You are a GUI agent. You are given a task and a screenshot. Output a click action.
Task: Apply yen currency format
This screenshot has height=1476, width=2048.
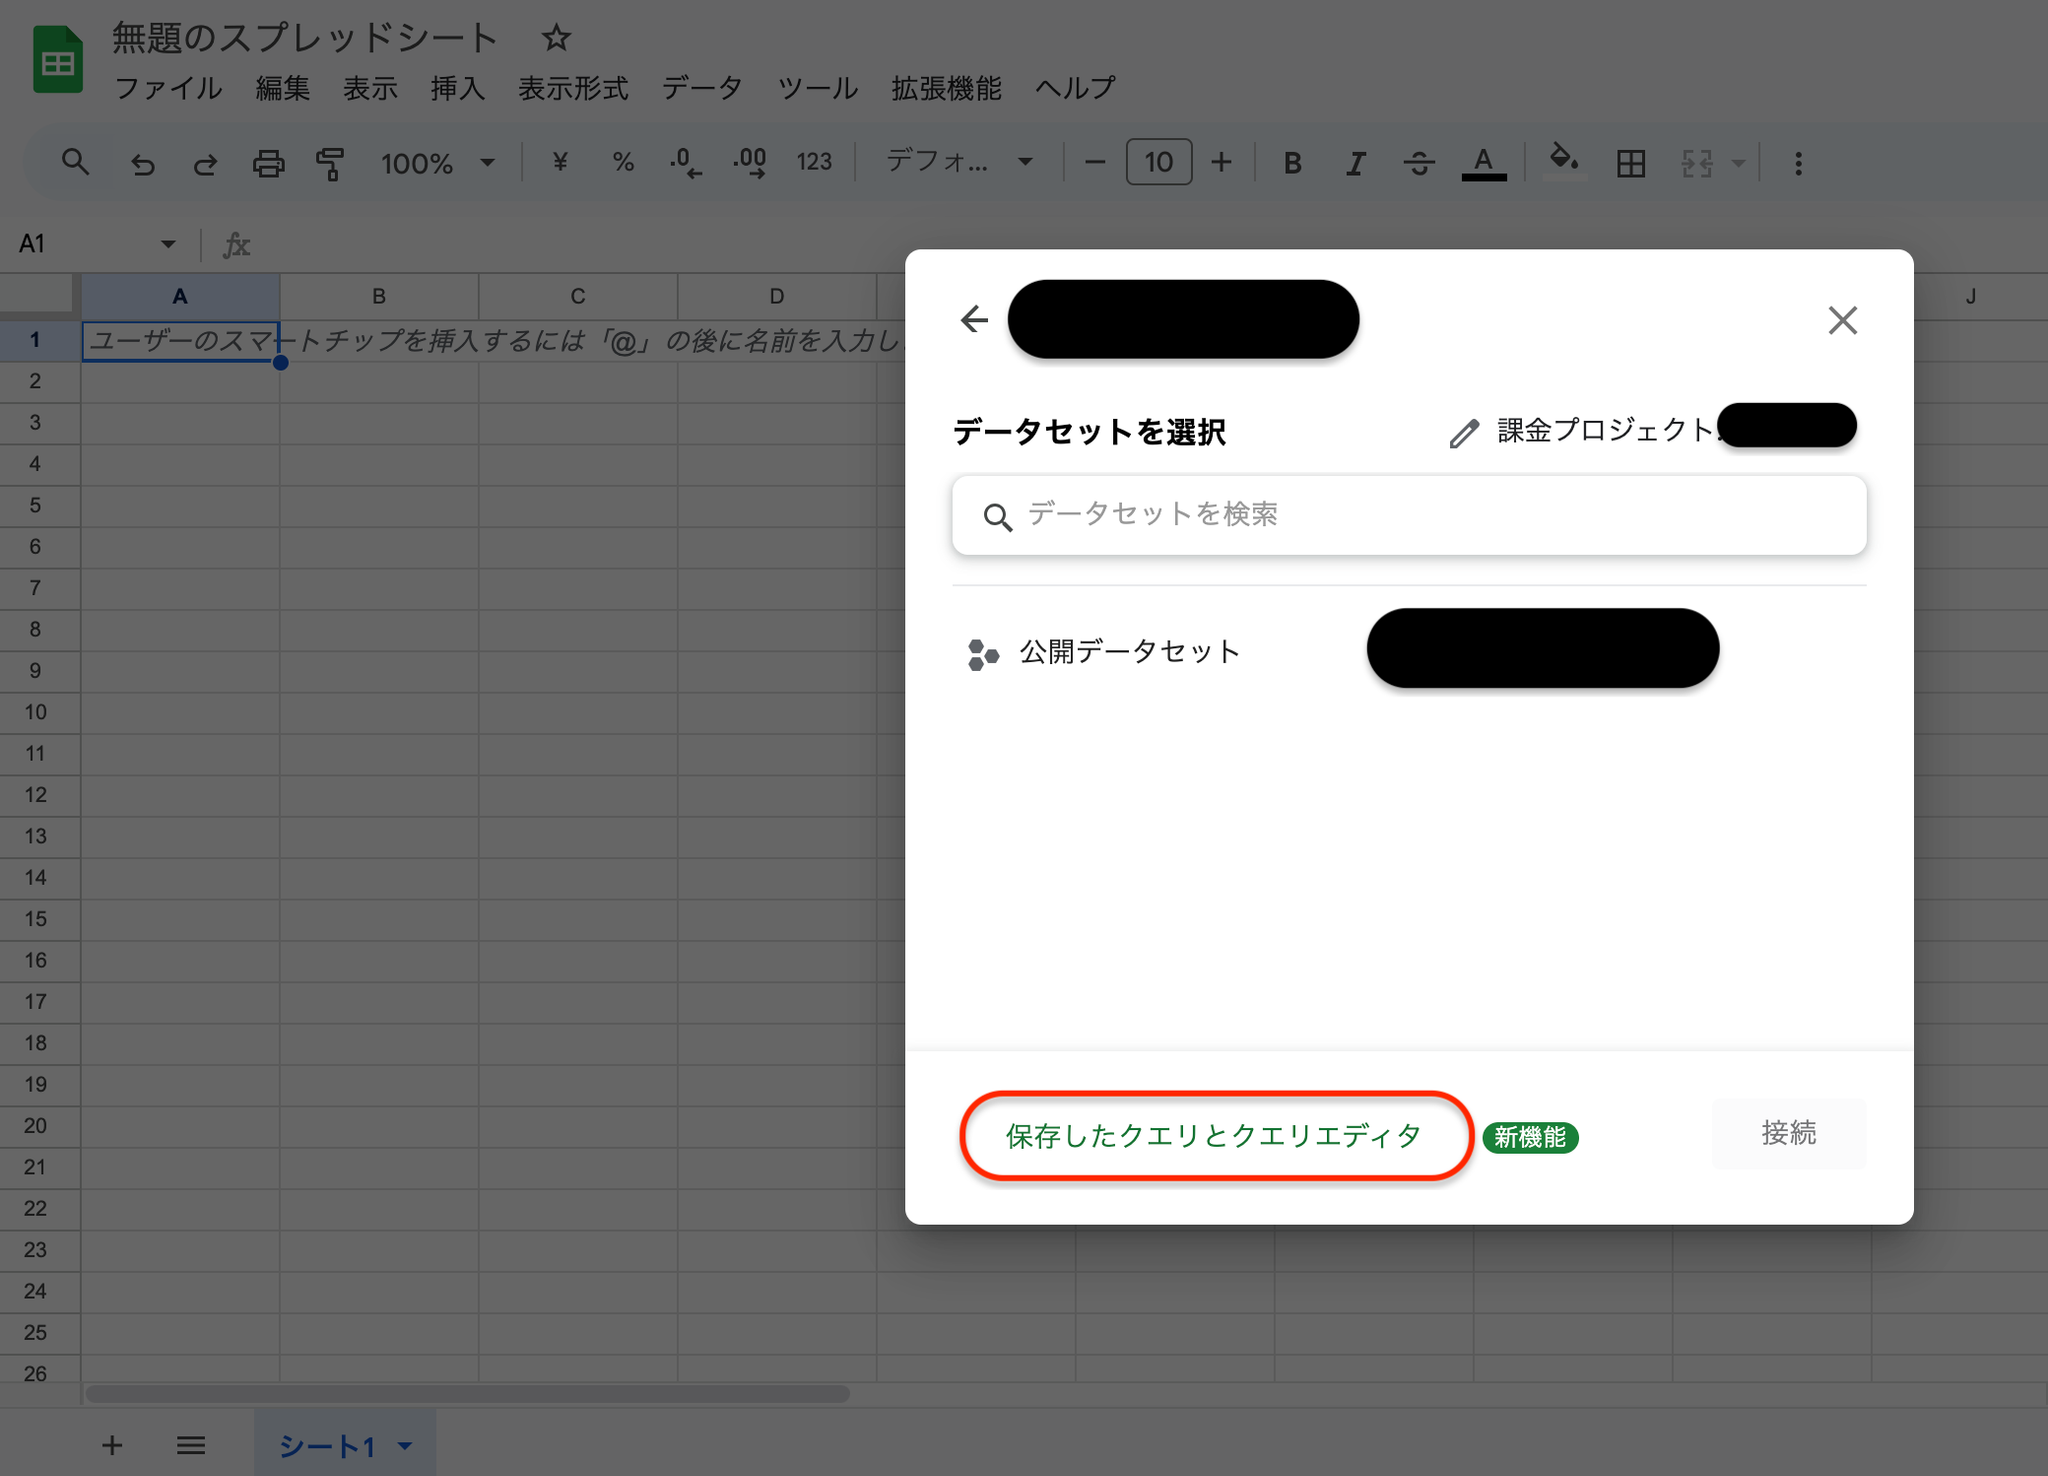click(x=560, y=162)
